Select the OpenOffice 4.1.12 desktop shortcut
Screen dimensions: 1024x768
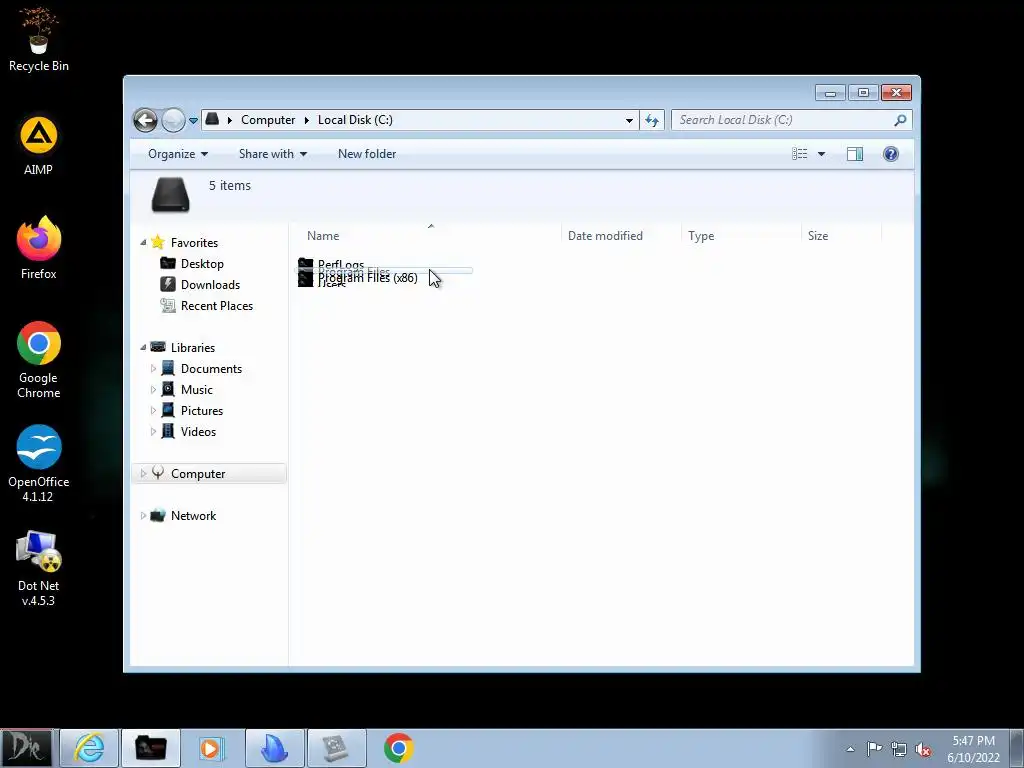click(x=39, y=464)
